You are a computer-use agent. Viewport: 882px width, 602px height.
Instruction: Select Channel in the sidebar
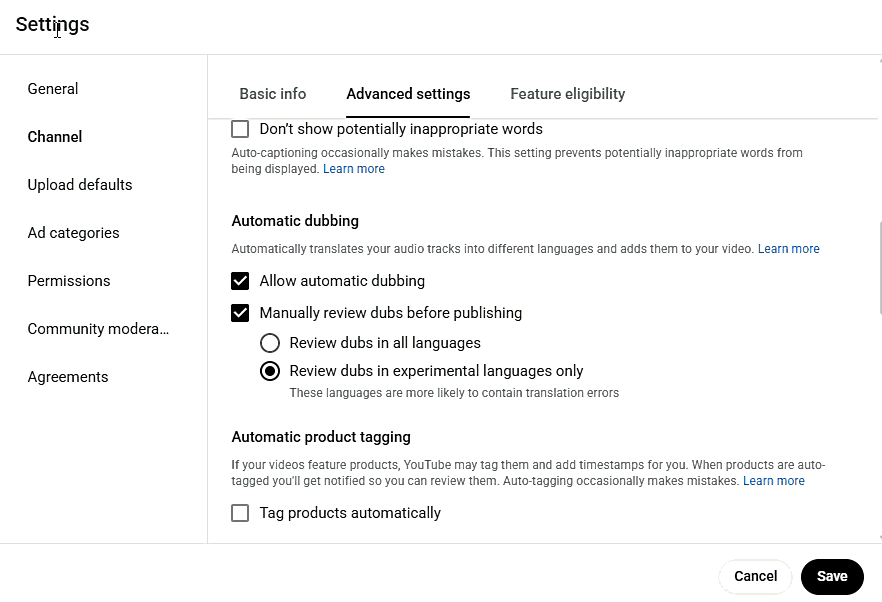[x=54, y=136]
